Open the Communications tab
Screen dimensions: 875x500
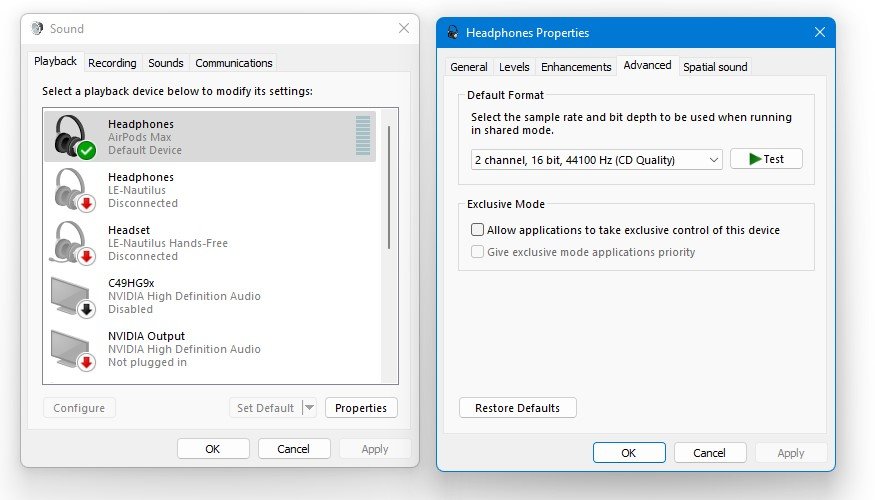[x=234, y=63]
